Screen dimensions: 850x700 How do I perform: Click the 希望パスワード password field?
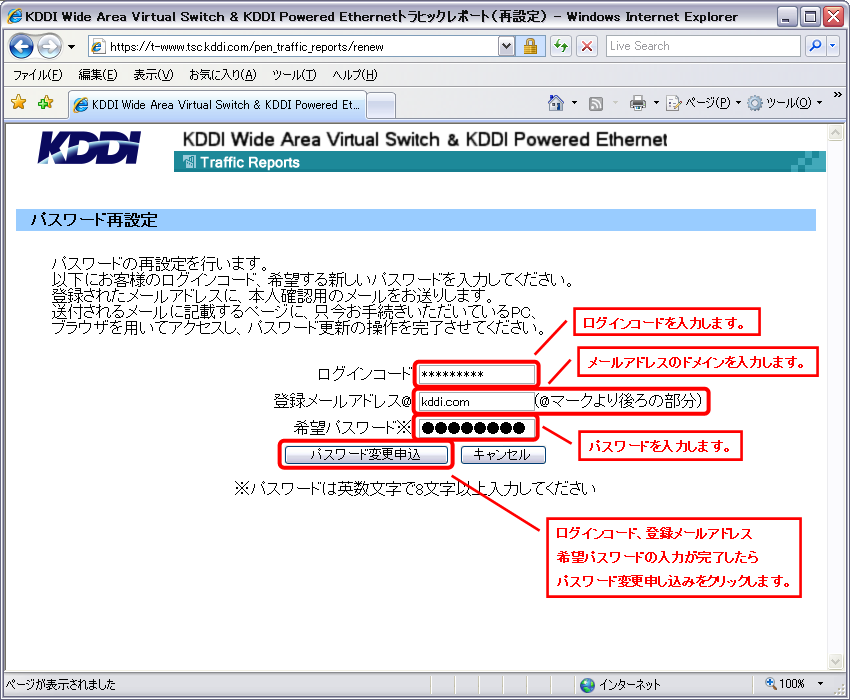[x=476, y=428]
